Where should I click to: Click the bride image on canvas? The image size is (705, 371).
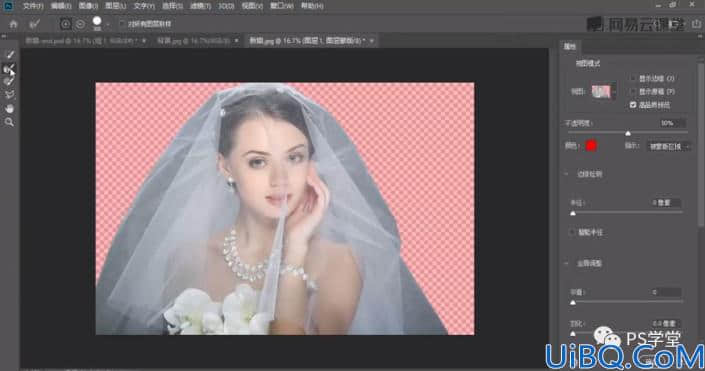(x=285, y=208)
